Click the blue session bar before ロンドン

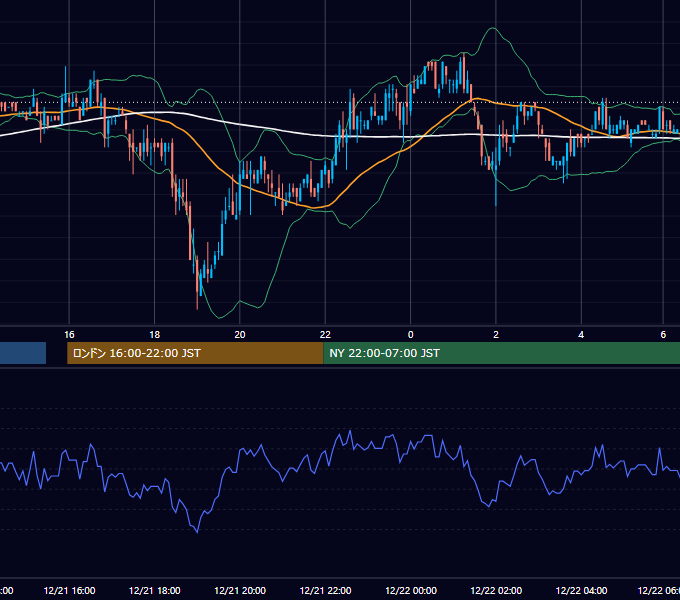click(x=23, y=353)
